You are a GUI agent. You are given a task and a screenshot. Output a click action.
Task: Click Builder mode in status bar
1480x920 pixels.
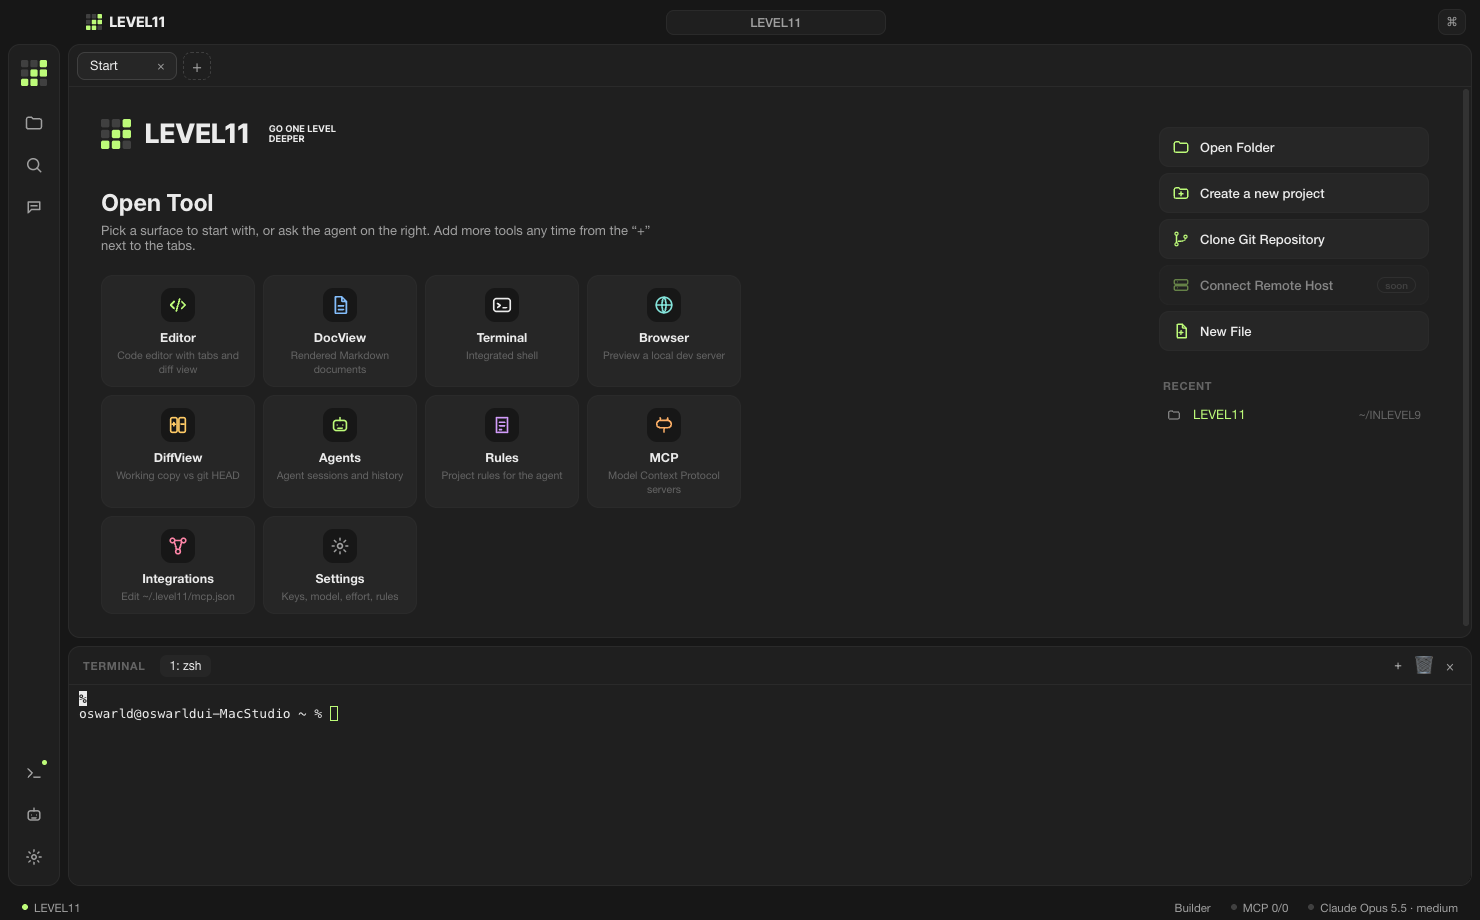[1192, 908]
